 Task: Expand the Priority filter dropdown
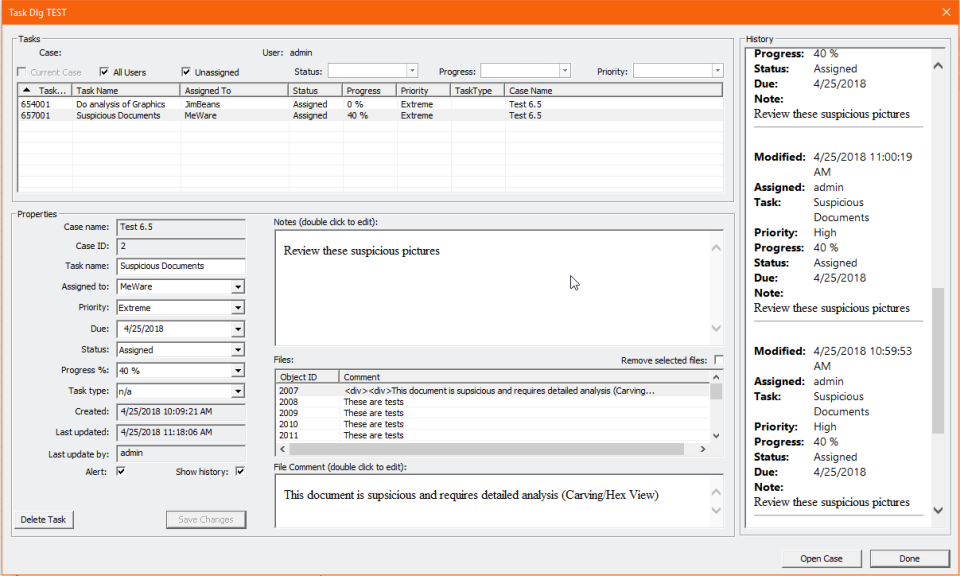[718, 70]
